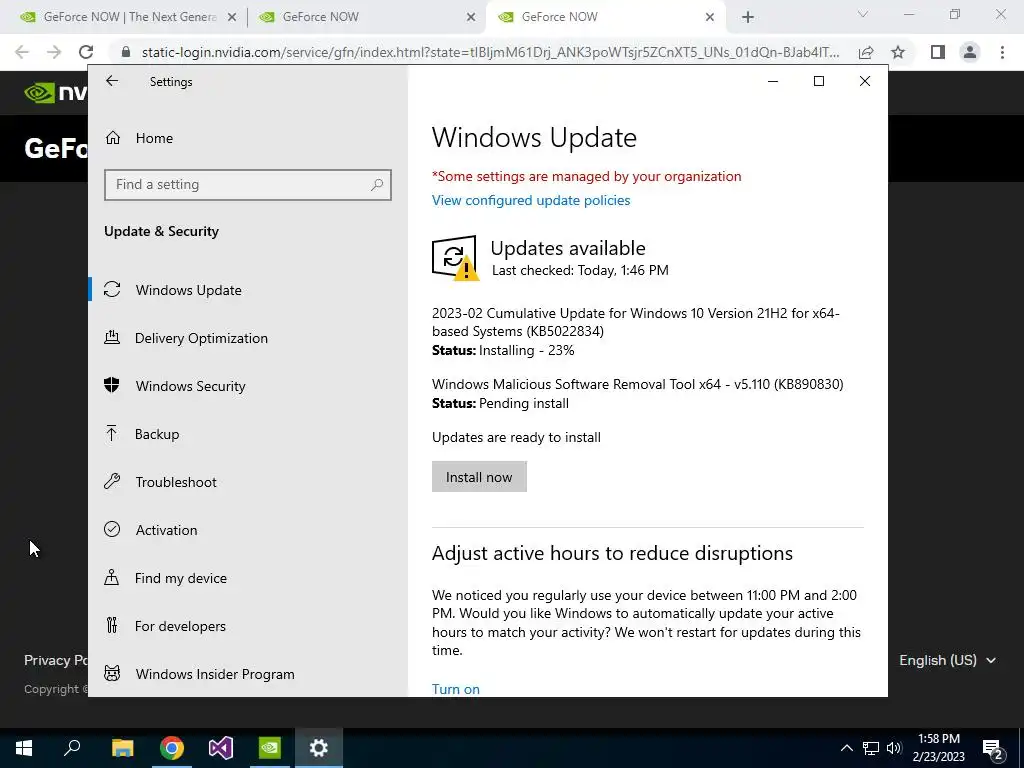Click the network tray icon
Screen dimensions: 1024x768
click(871, 748)
